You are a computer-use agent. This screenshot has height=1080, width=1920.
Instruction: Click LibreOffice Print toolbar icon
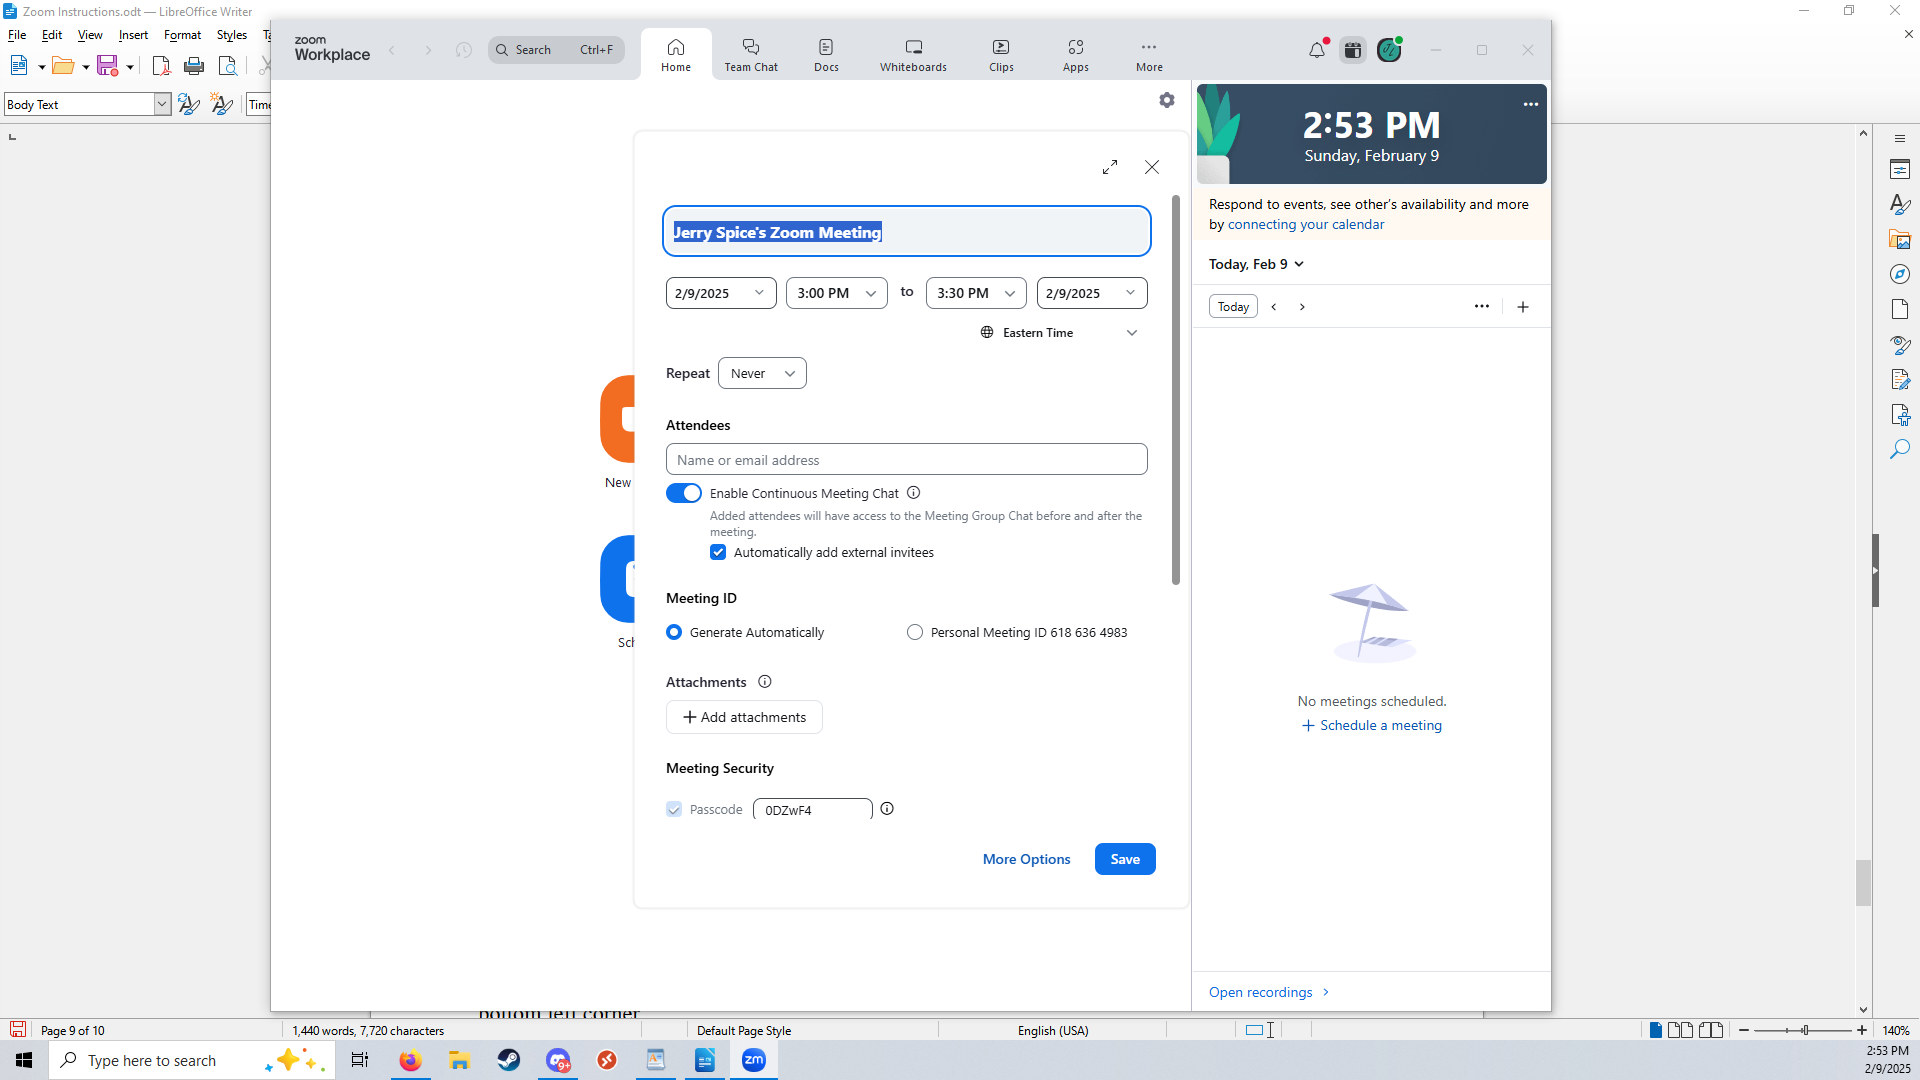pos(194,66)
